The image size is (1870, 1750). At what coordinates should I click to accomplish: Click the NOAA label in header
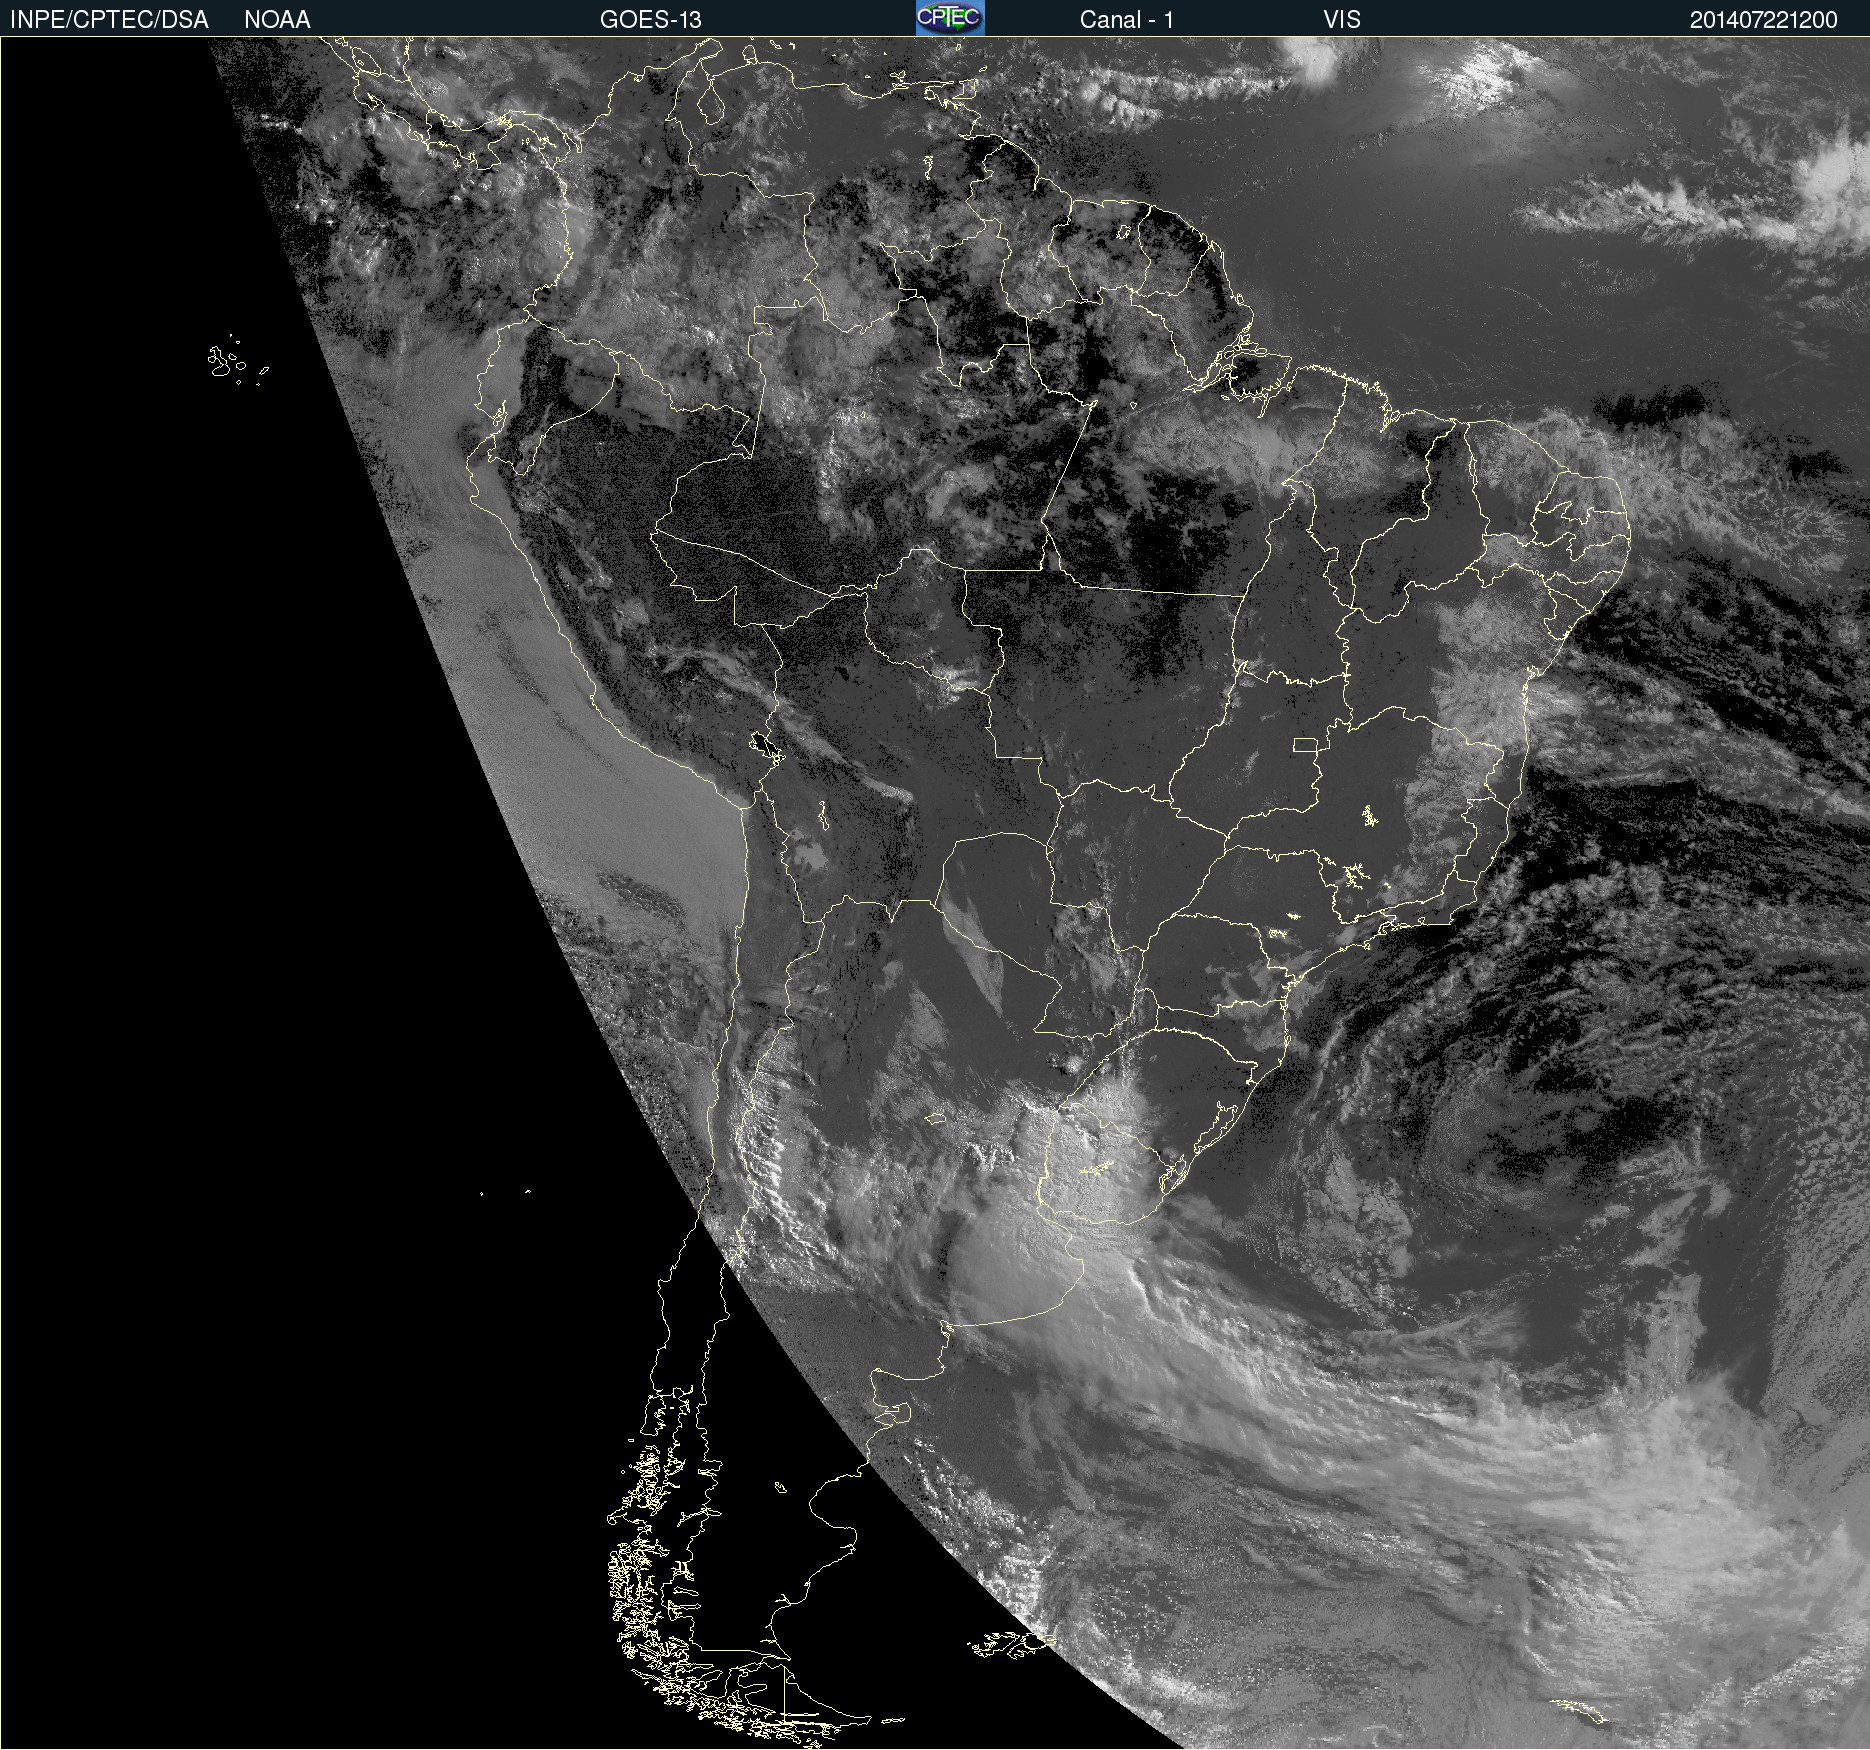pos(277,19)
